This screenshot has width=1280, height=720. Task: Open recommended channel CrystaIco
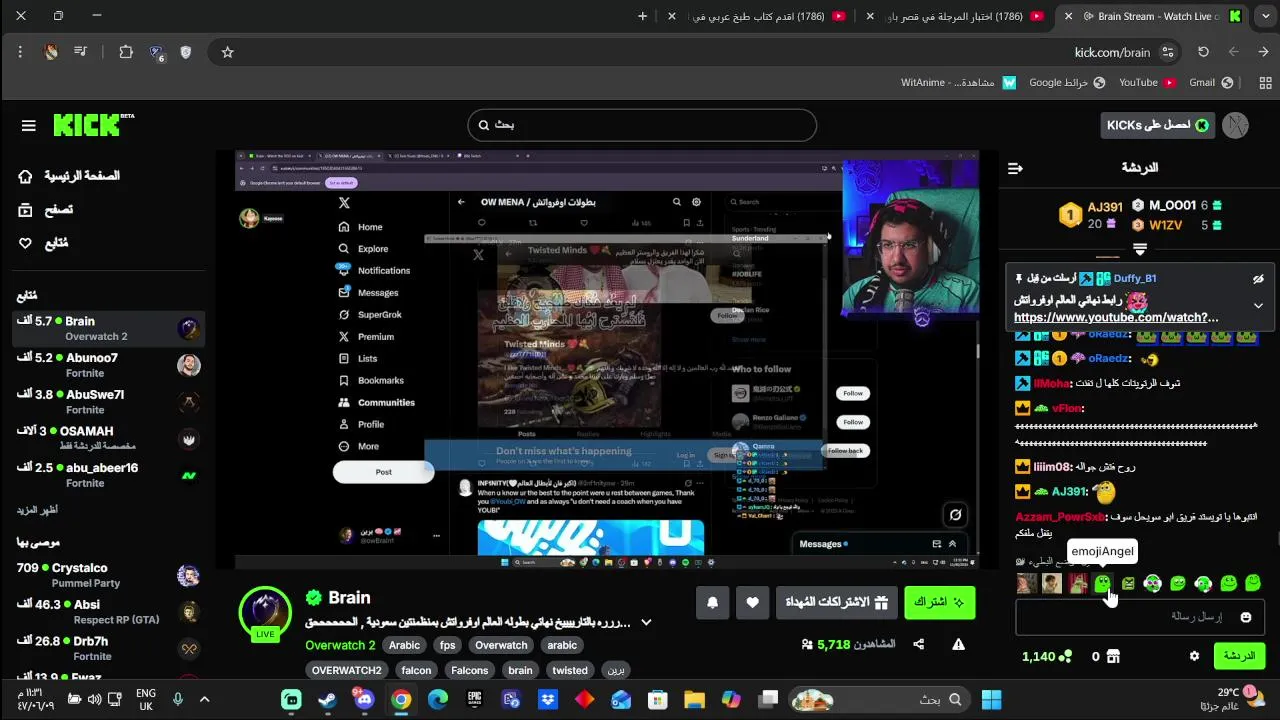pos(109,575)
